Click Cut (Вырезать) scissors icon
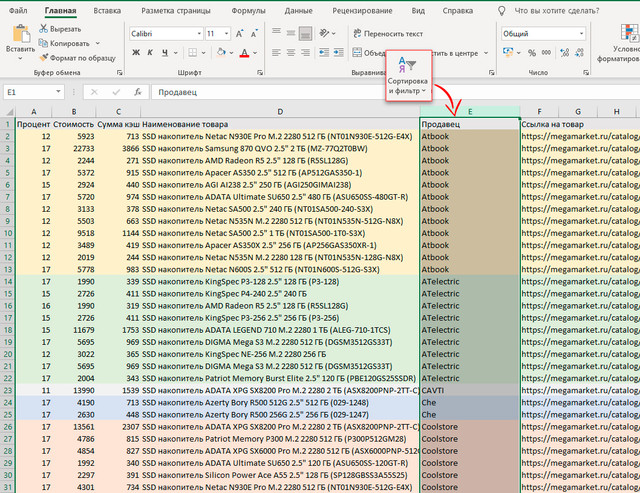Screen dimensions: 640x493 [43, 29]
